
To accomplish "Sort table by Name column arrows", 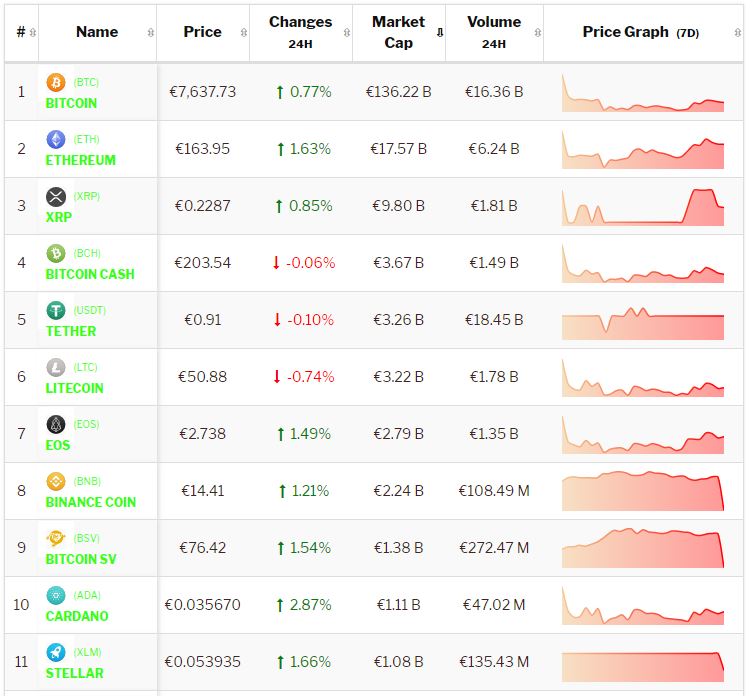I will 151,32.
